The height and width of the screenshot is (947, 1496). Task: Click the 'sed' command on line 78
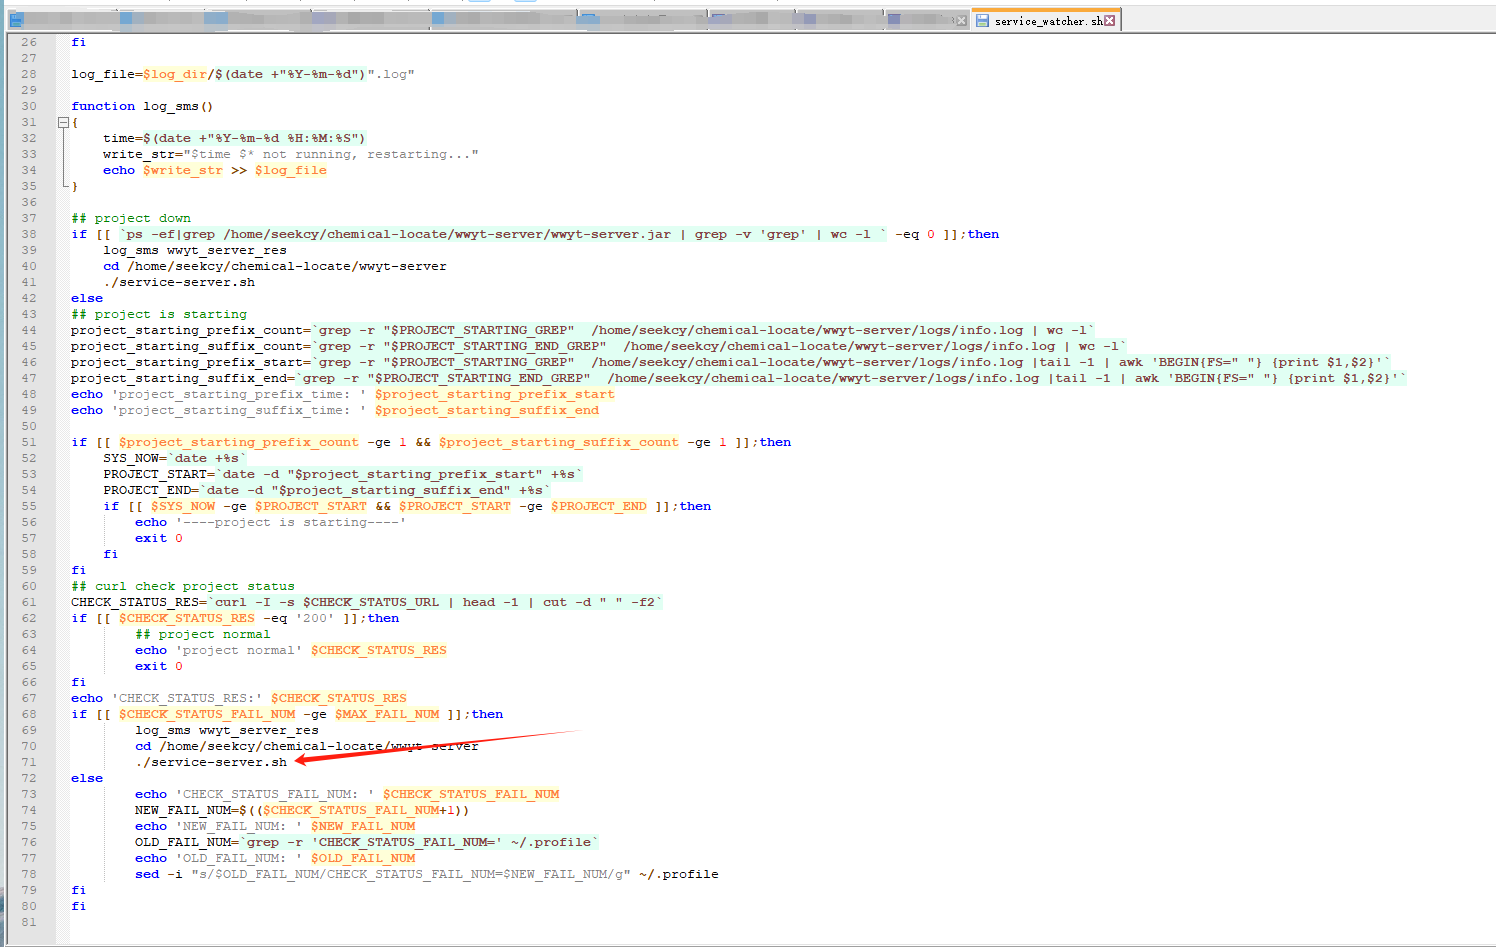pyautogui.click(x=147, y=874)
